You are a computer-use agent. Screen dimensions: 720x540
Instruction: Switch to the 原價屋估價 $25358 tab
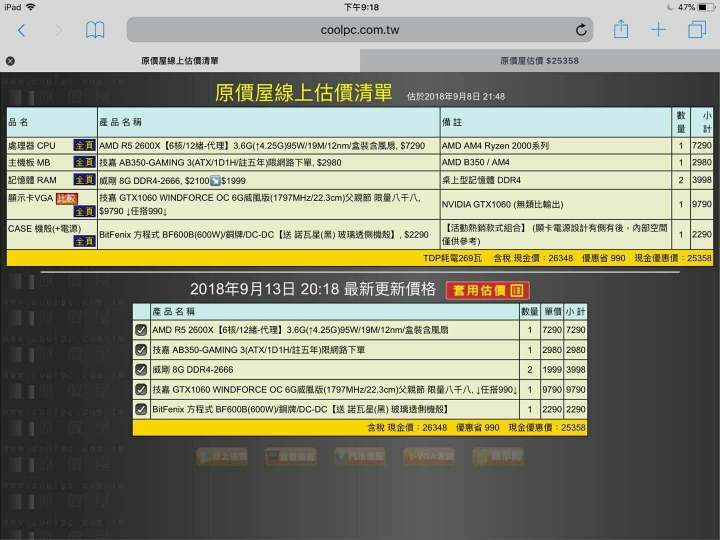(x=540, y=61)
